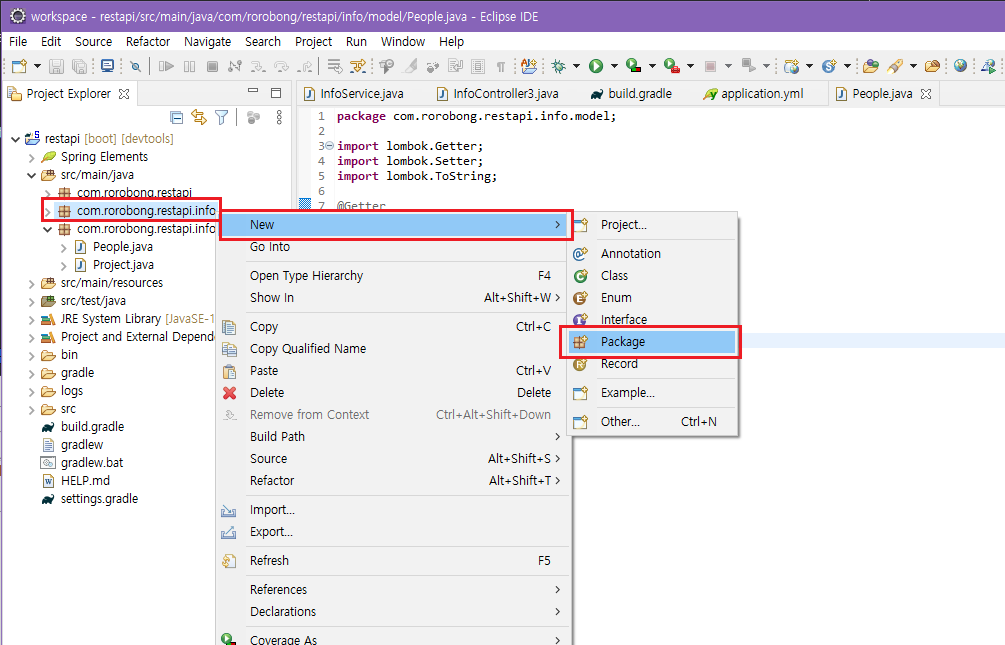Toggle Skip All Breakpoints
1005x645 pixels.
135,66
